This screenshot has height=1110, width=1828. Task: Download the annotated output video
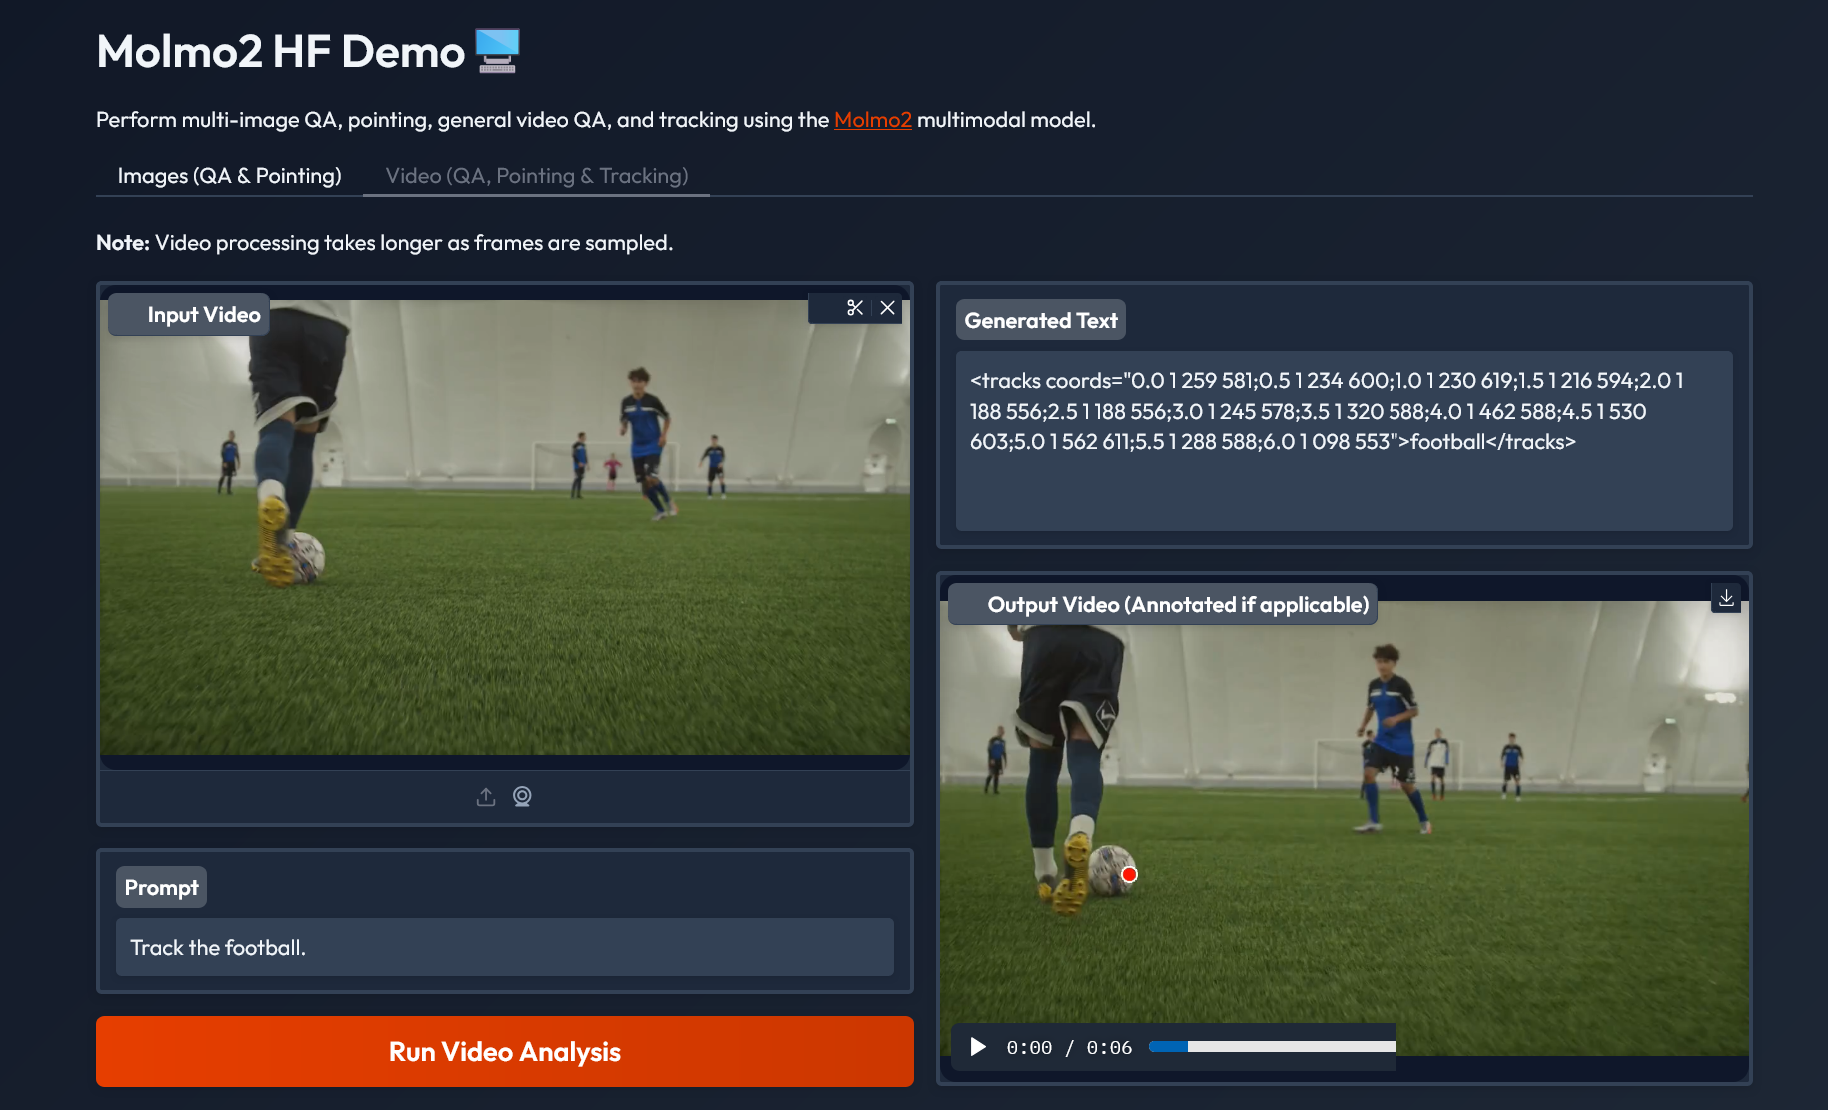(x=1726, y=598)
